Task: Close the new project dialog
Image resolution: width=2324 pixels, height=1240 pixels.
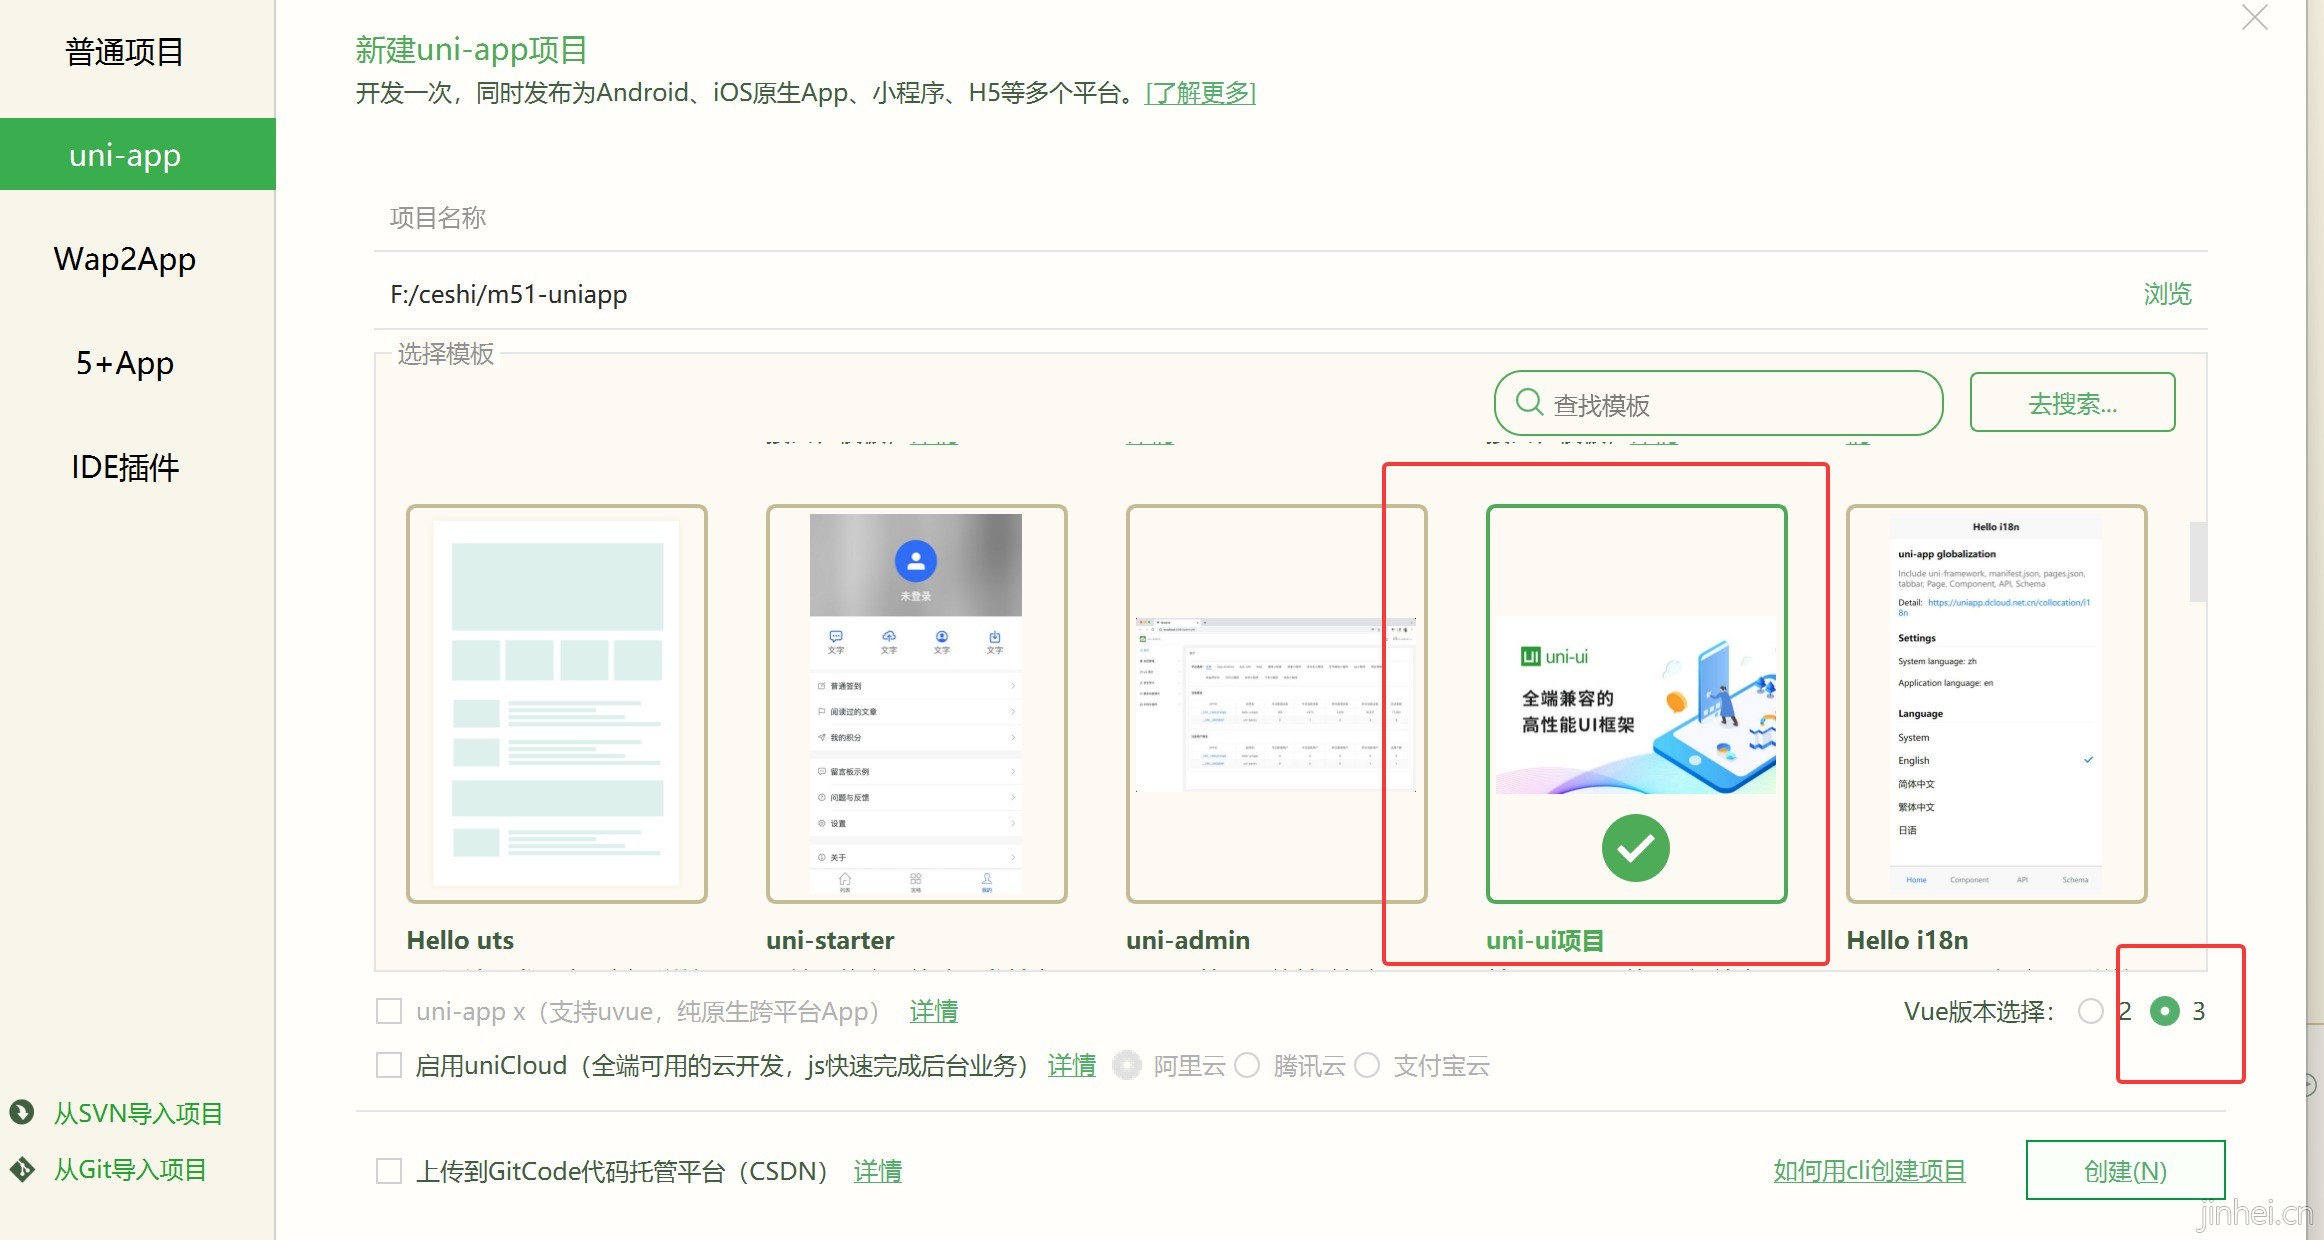Action: coord(2254,18)
